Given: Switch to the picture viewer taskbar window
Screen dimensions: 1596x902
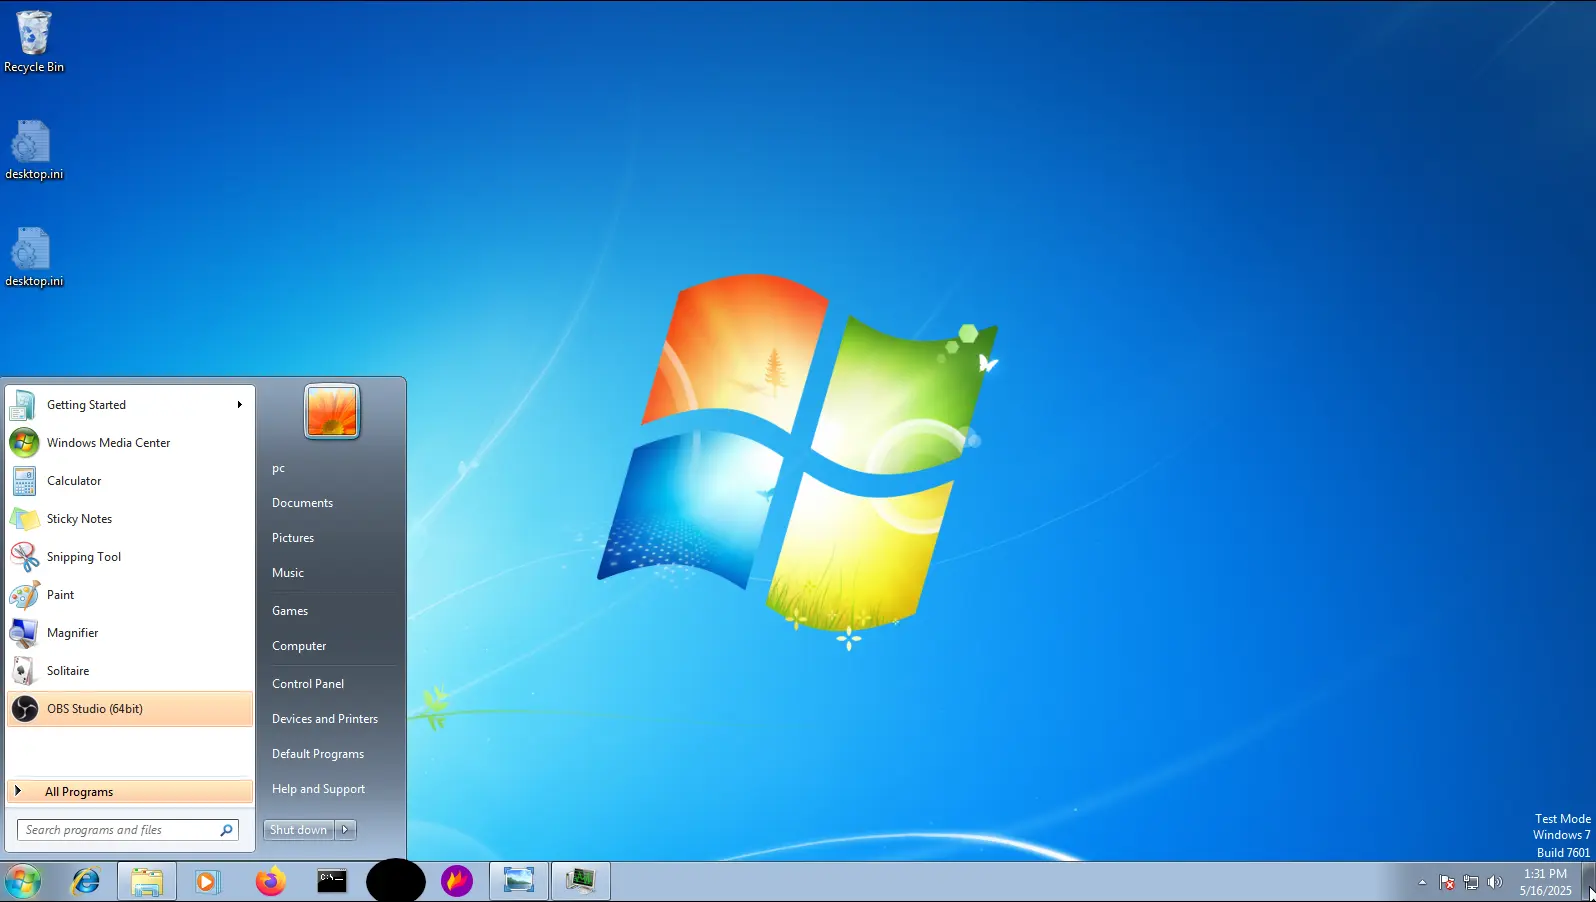Looking at the screenshot, I should point(519,881).
